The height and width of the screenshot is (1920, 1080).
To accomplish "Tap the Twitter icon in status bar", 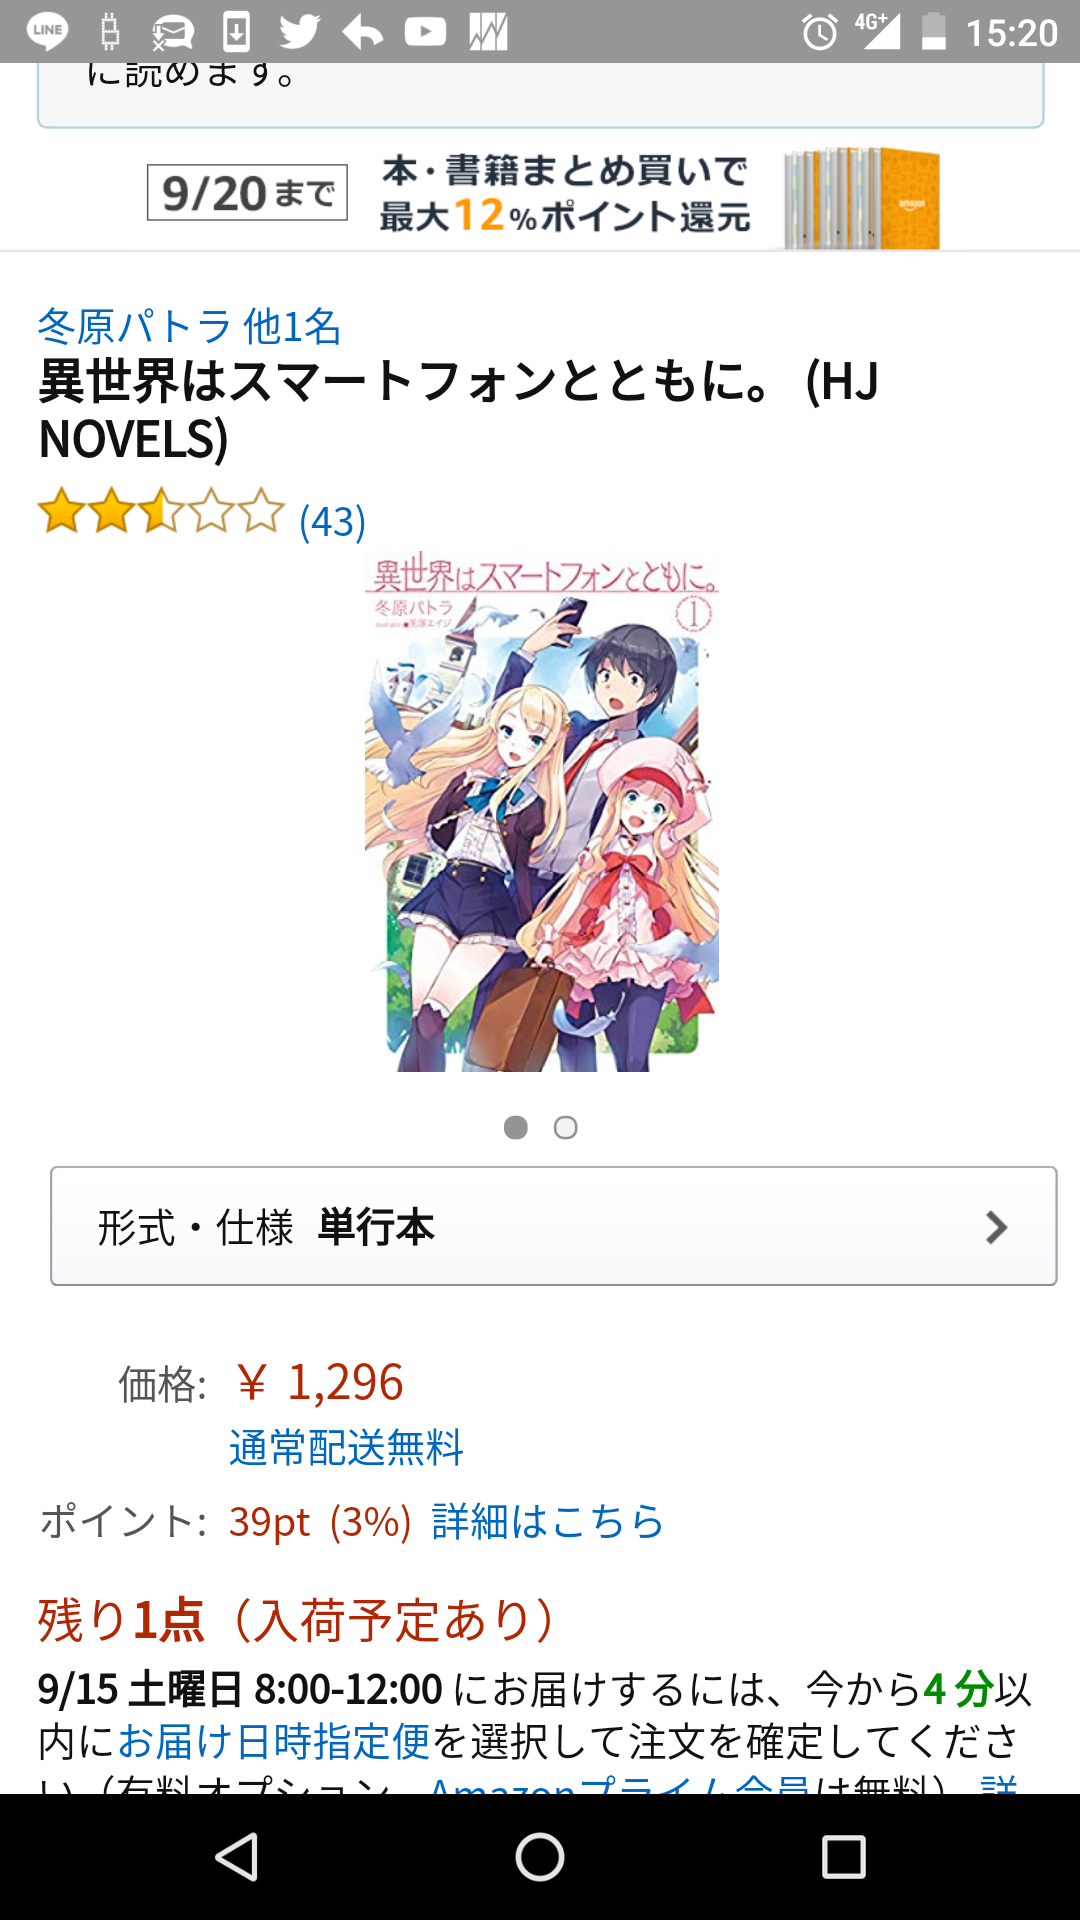I will coord(299,31).
